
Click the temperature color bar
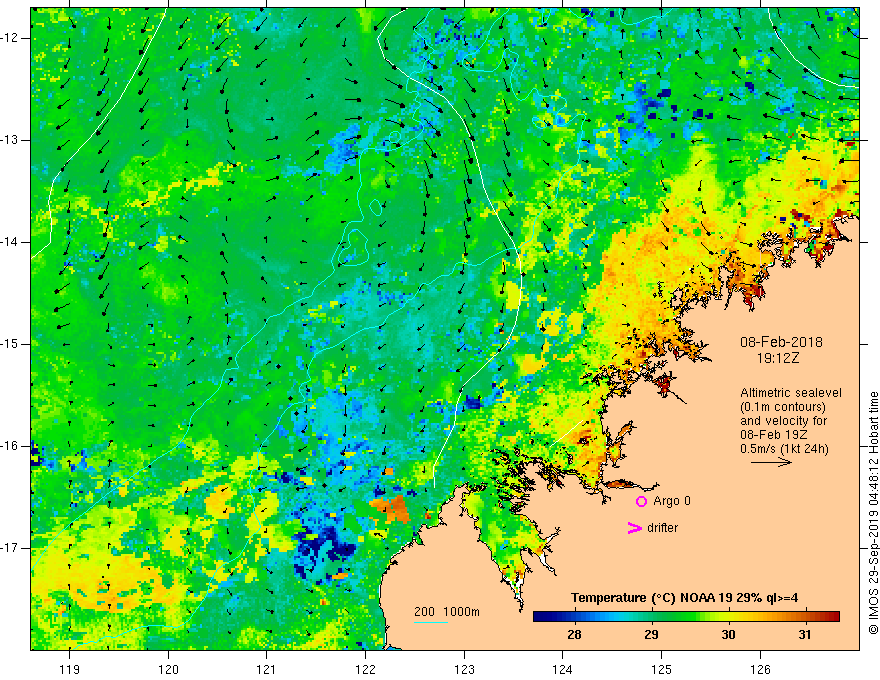(x=686, y=617)
